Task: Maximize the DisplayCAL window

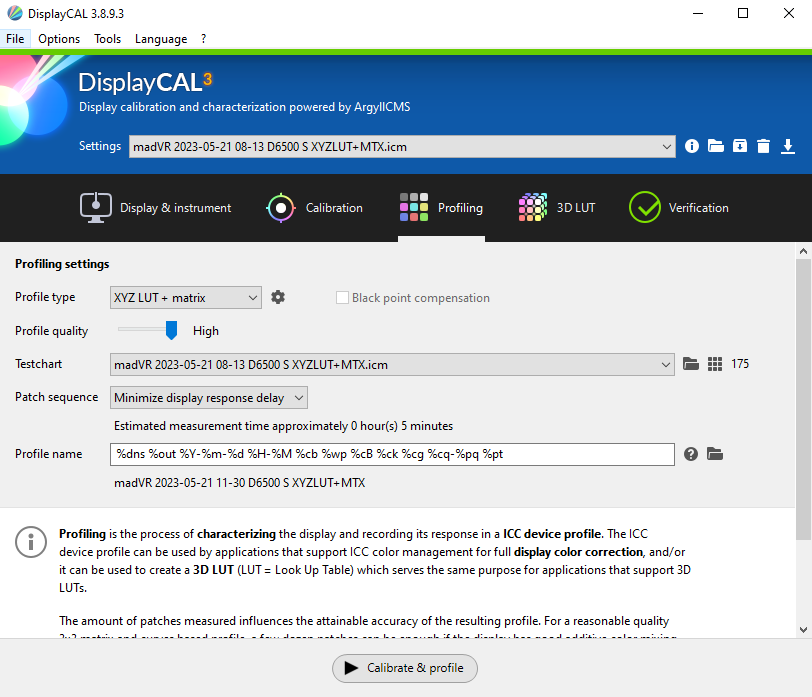Action: coord(743,13)
